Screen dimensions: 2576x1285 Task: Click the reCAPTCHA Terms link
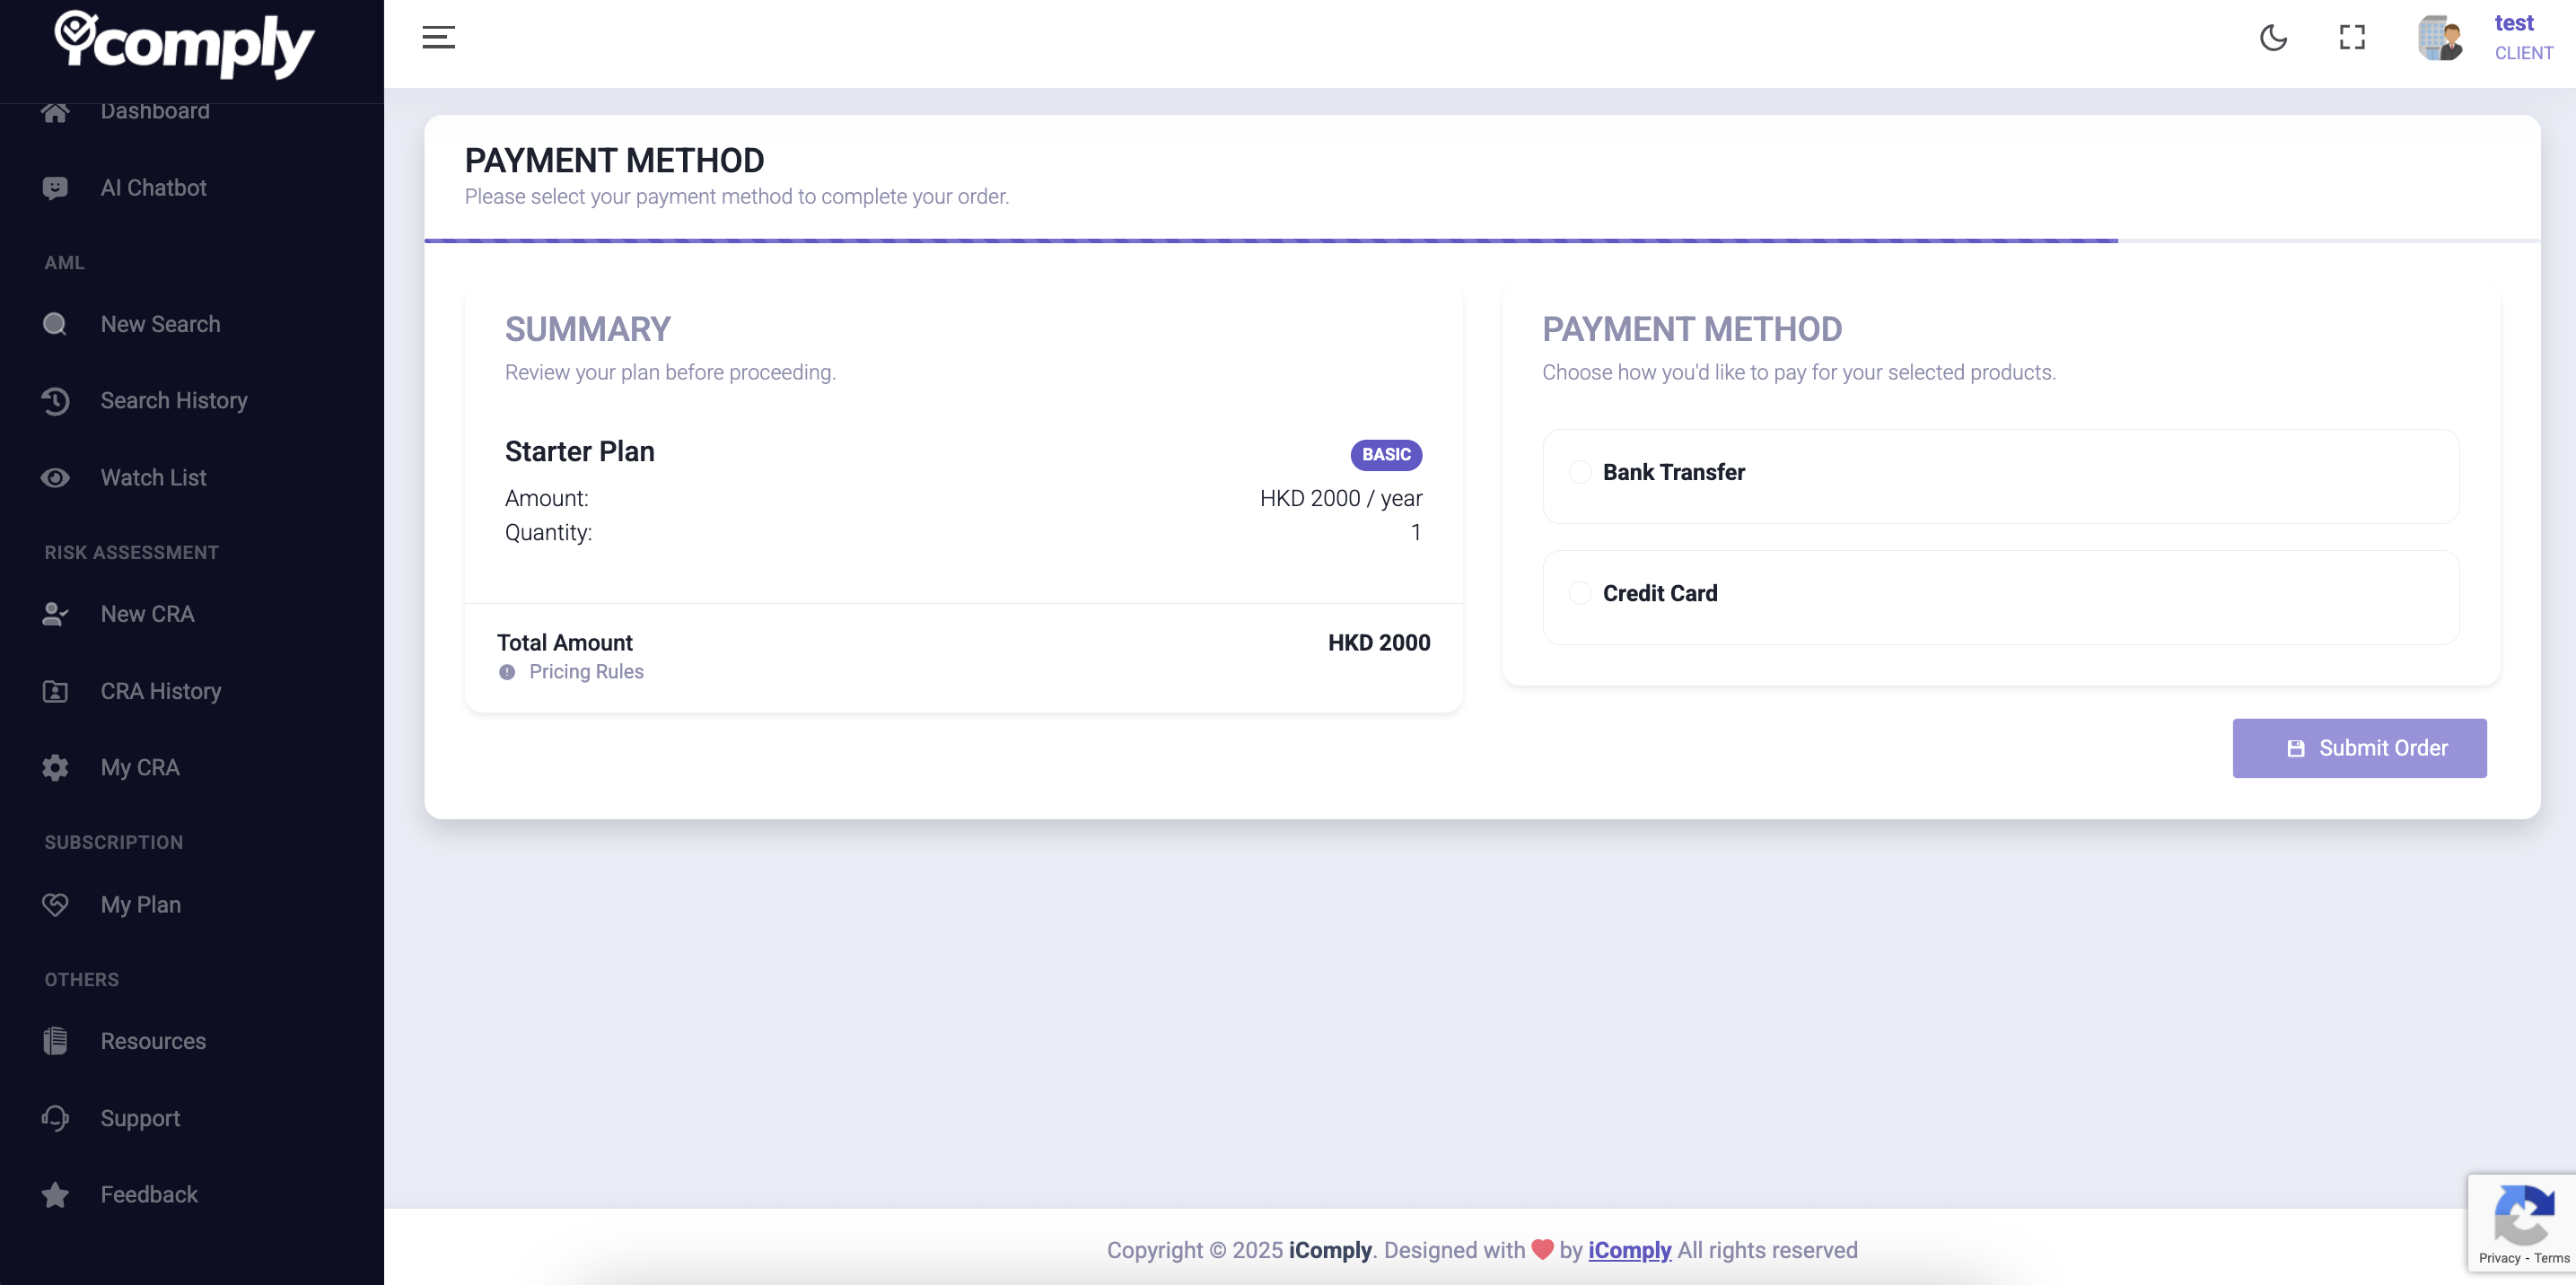click(x=2551, y=1258)
